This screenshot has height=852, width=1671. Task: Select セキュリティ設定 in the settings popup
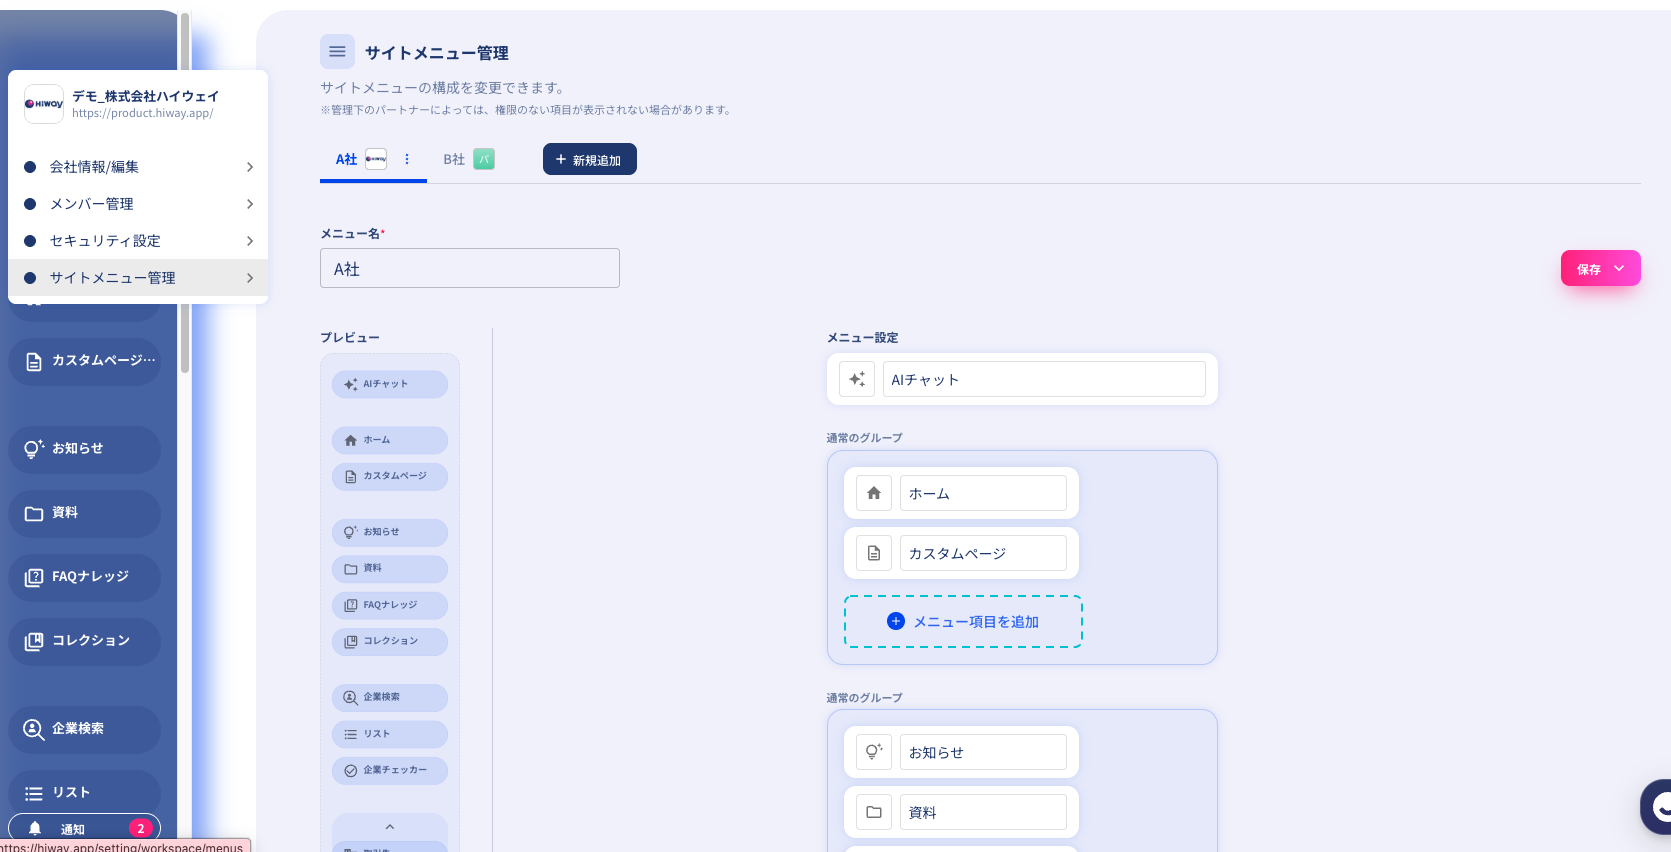point(138,241)
